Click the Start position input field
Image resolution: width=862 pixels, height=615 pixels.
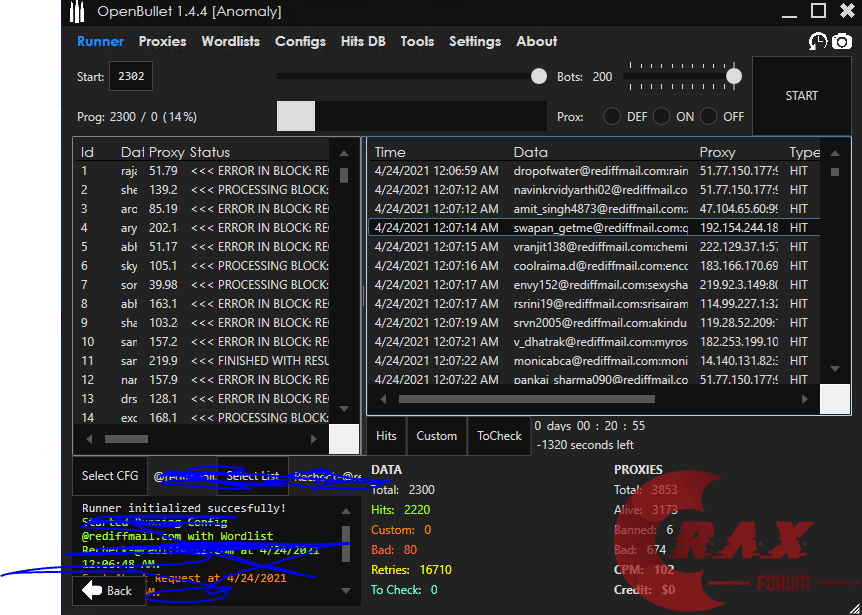click(x=131, y=77)
